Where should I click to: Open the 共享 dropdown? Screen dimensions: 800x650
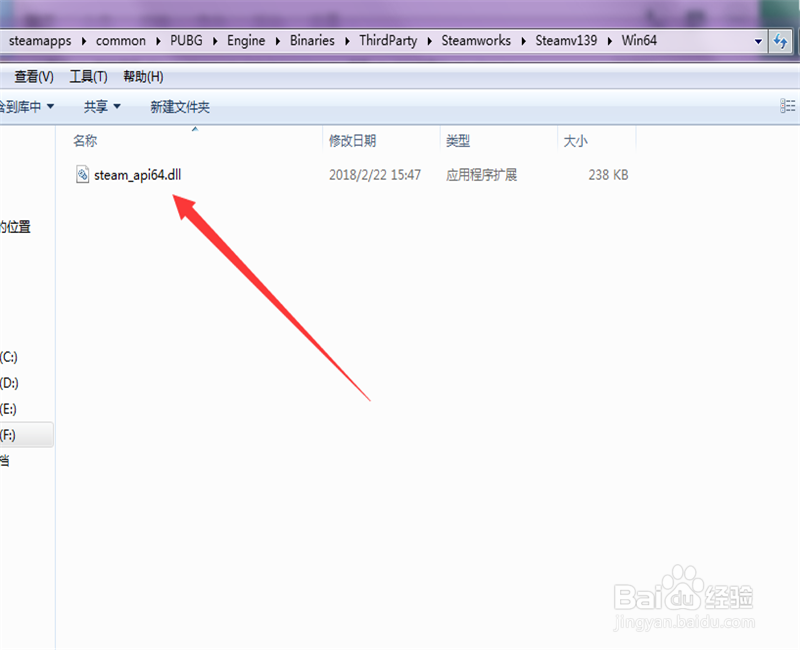102,107
